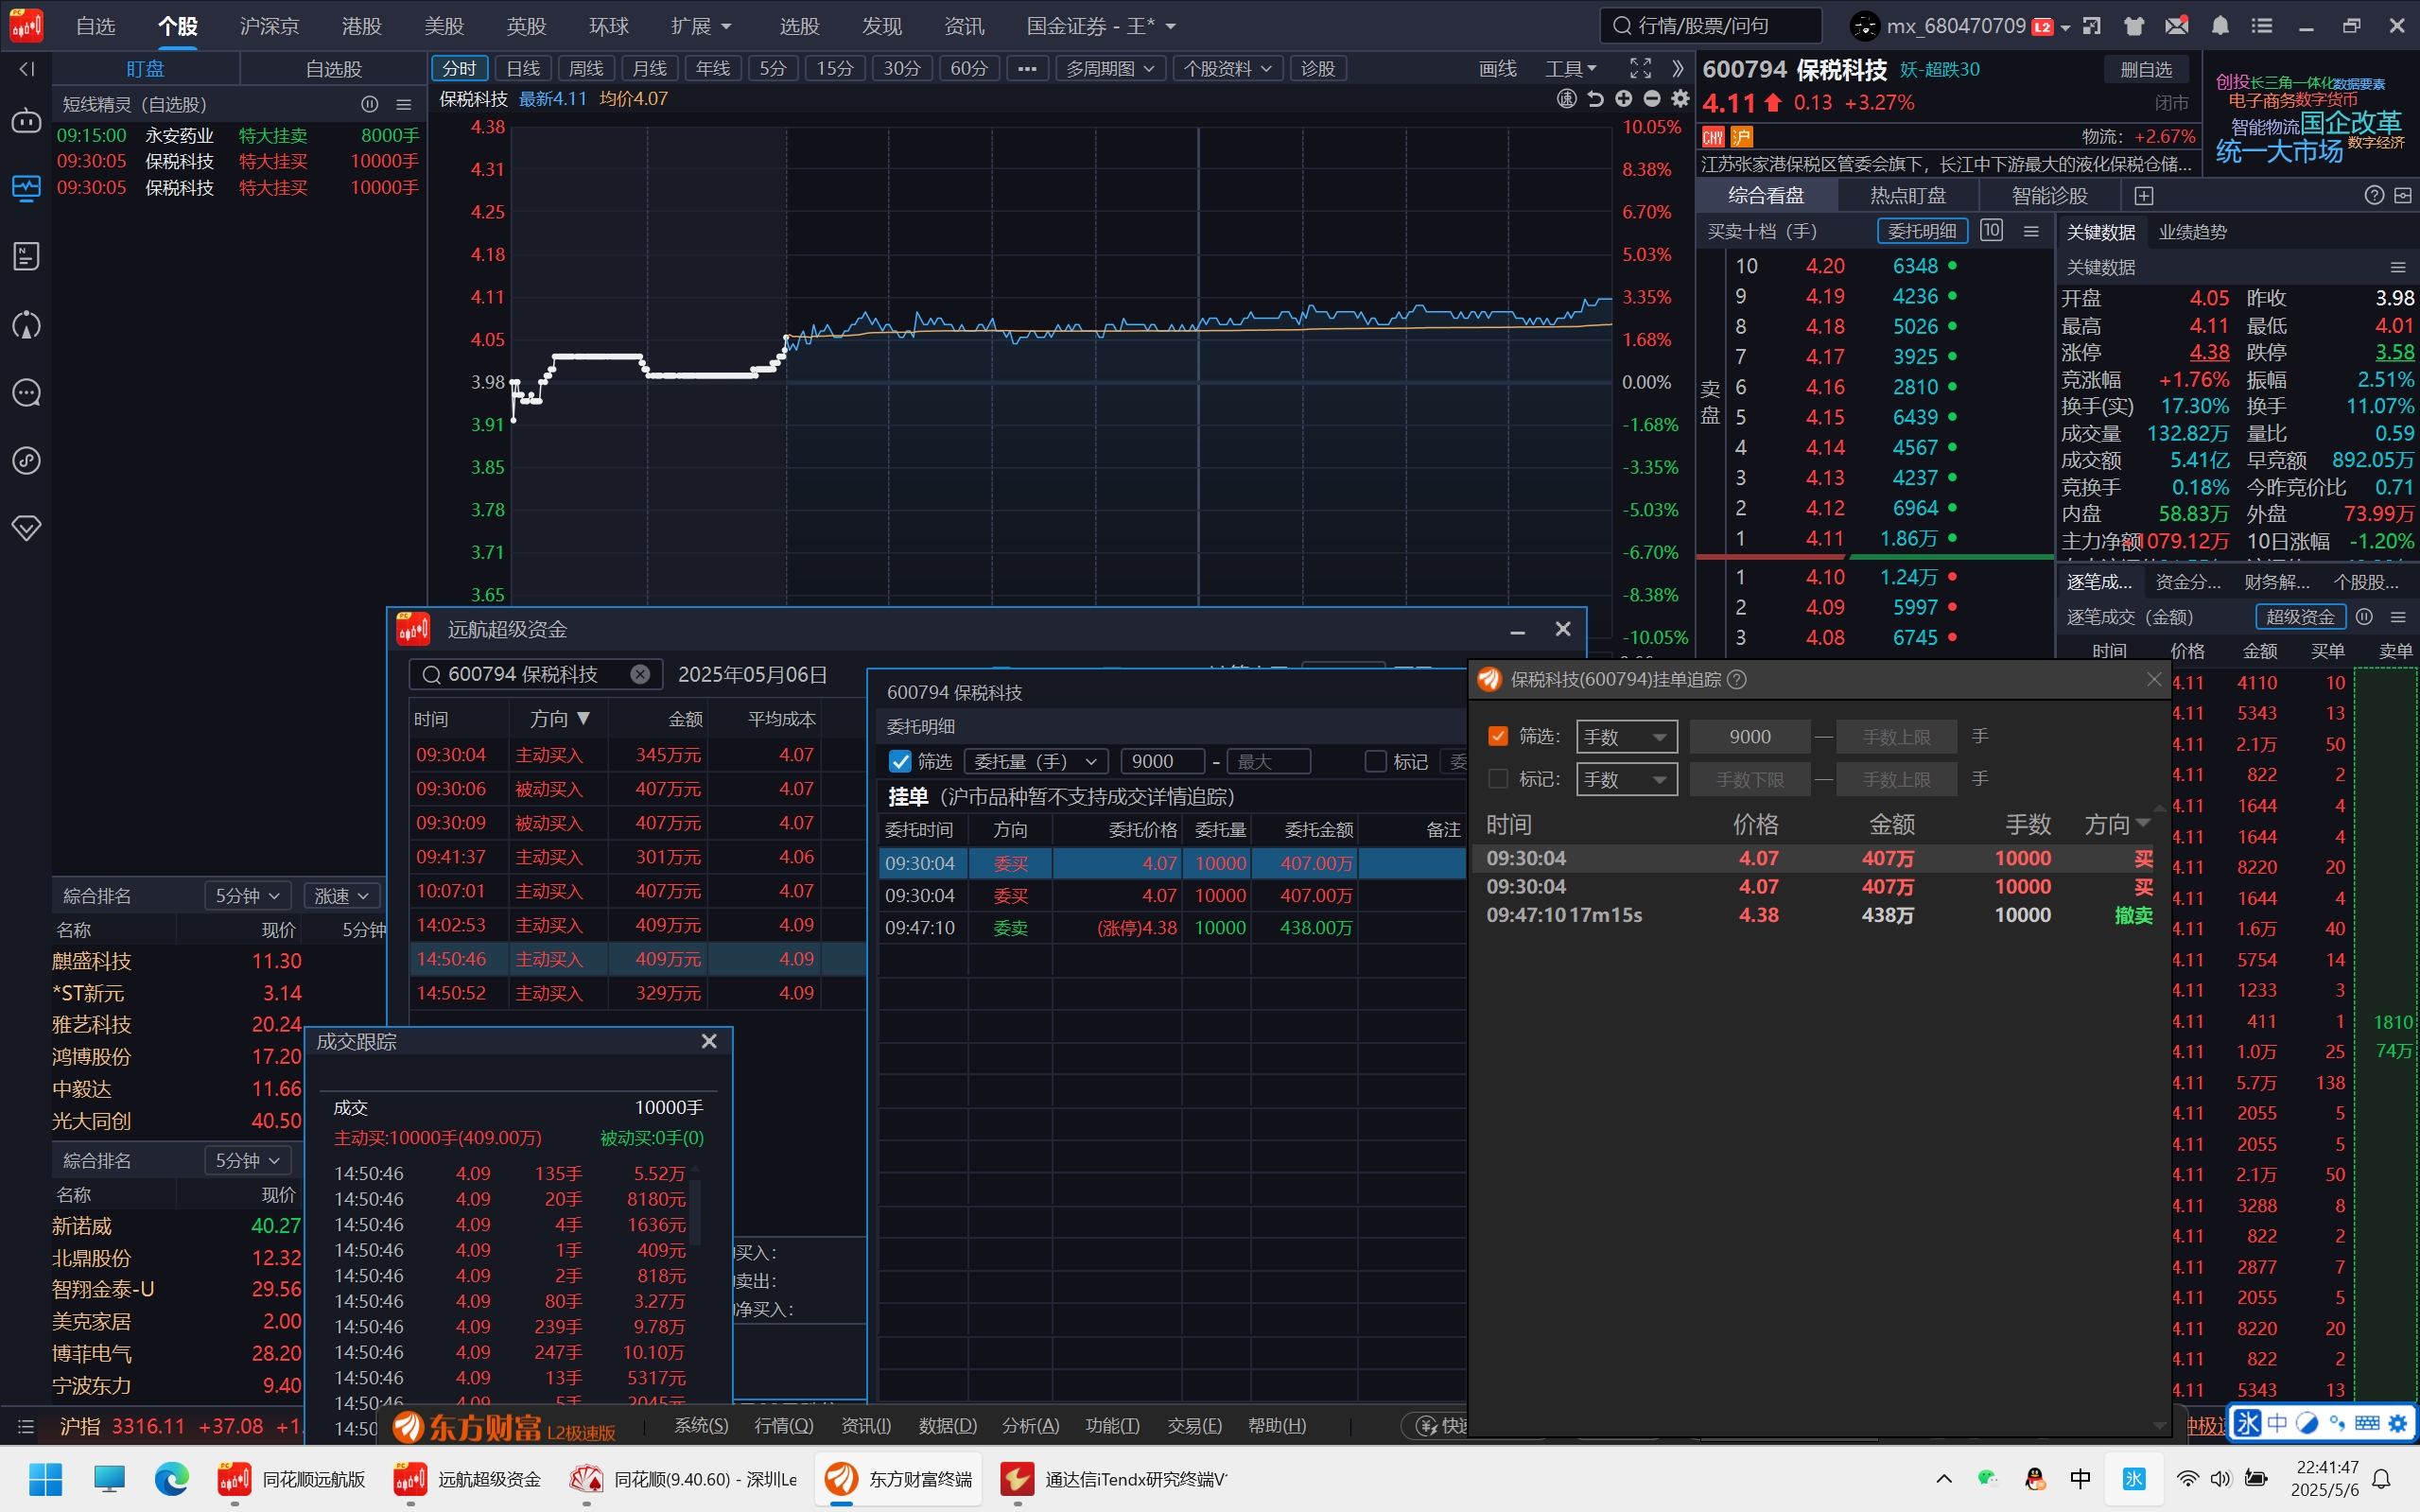Open 5分钟 dropdown in upper 综合排名
The width and height of the screenshot is (2420, 1512).
[247, 896]
